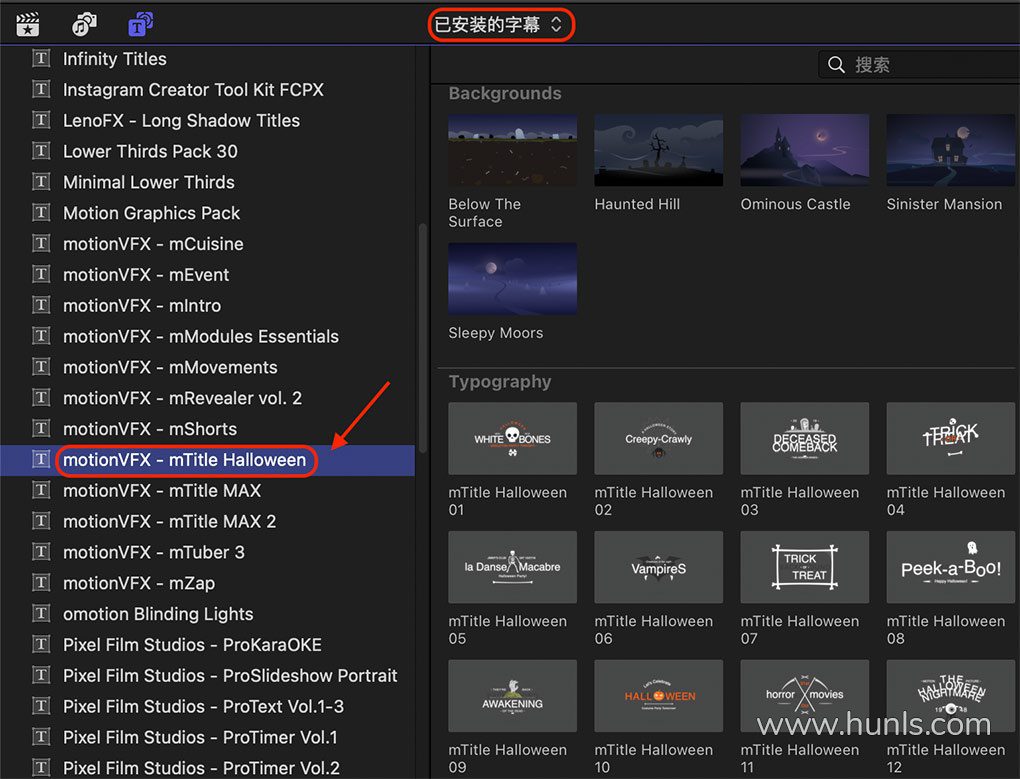Select motionVFX - mTitle MAX 2 category

point(169,522)
